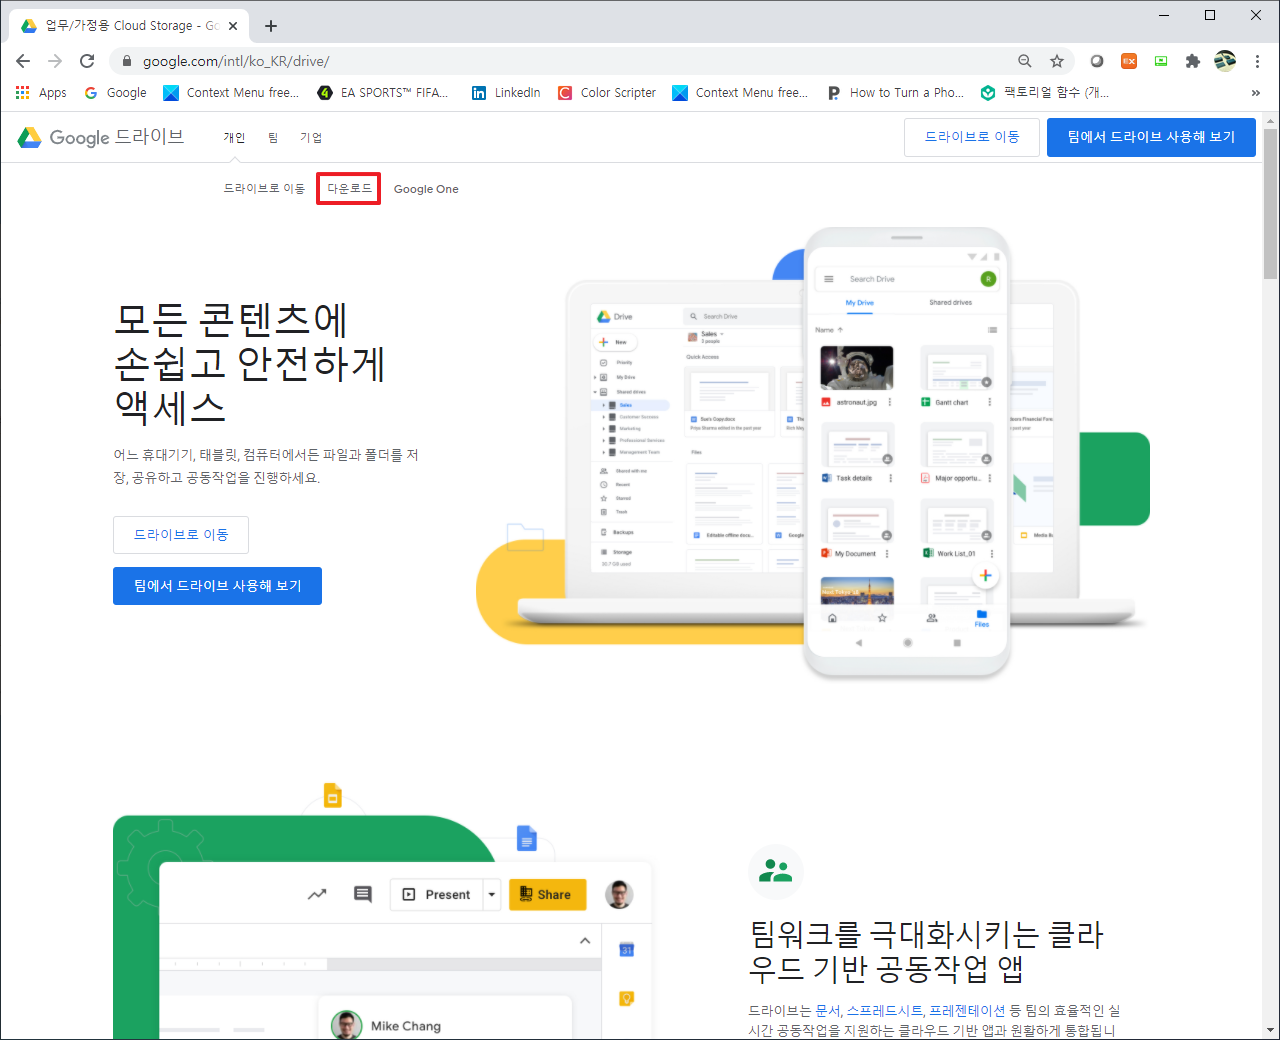Open the EA SPORTS FIFA bookmark
Image resolution: width=1280 pixels, height=1040 pixels.
click(x=383, y=93)
